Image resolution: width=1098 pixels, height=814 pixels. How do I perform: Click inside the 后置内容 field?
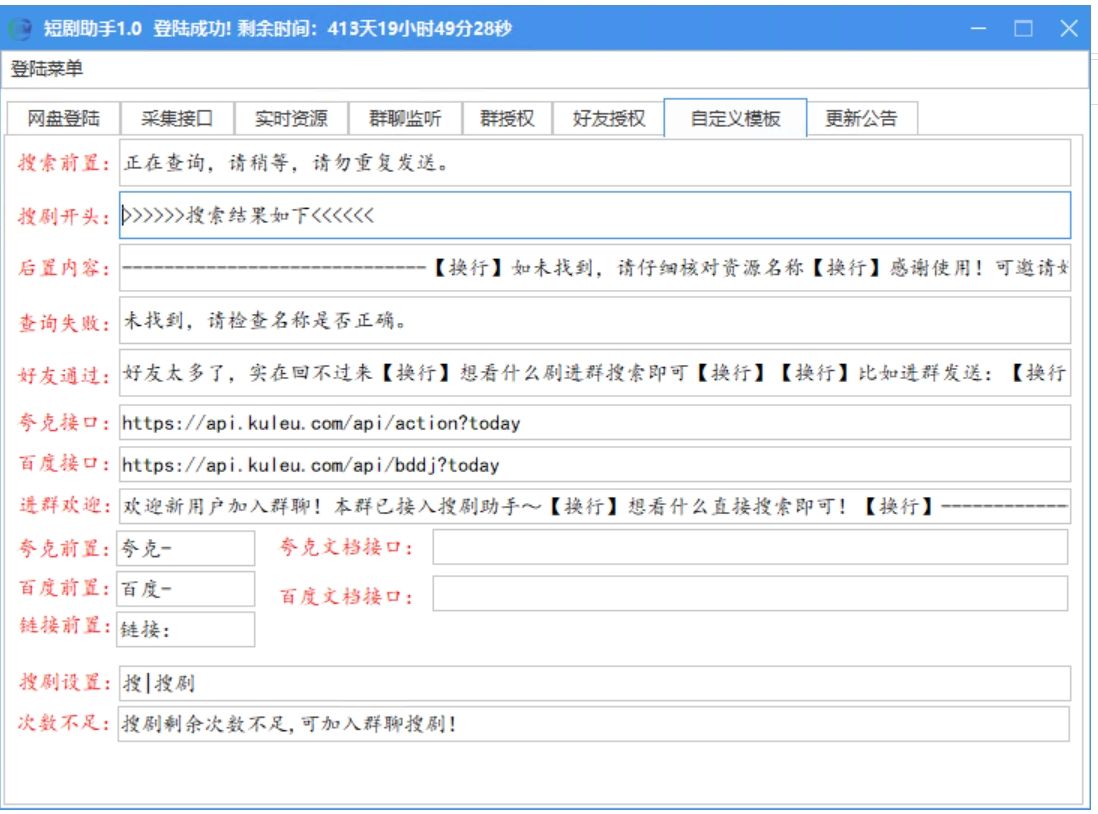(594, 268)
